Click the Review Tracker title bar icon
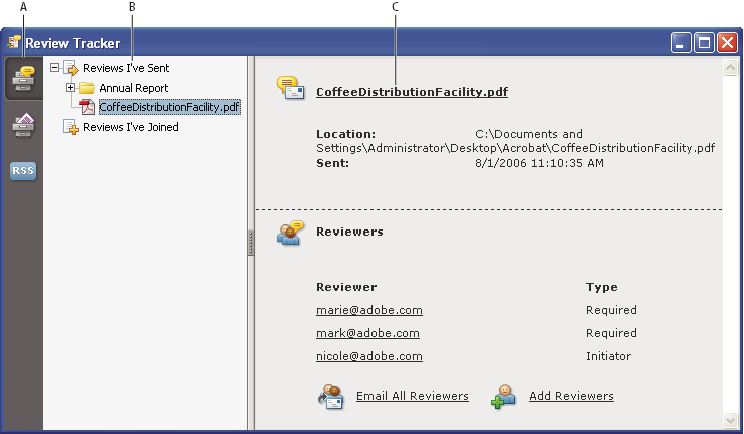 click(14, 42)
